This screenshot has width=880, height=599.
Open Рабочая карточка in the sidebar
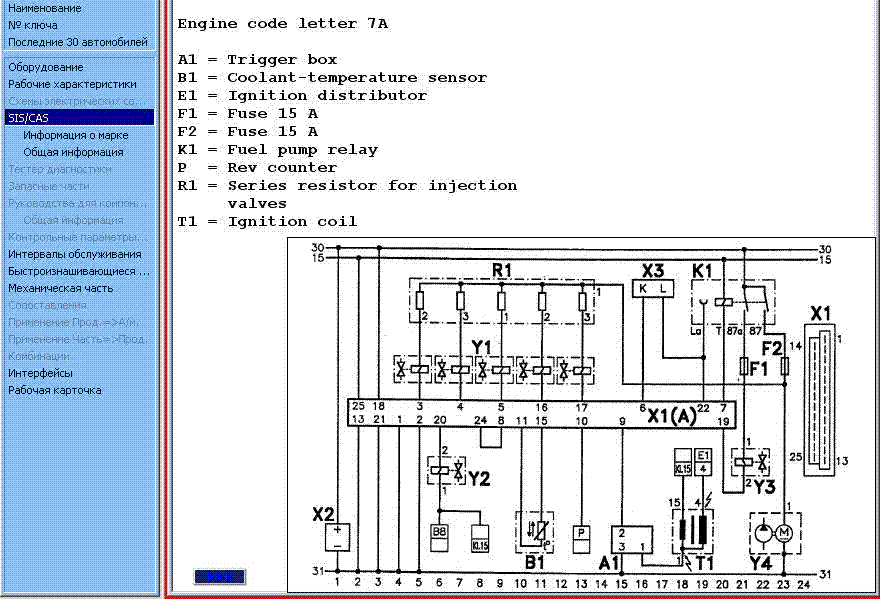click(x=55, y=390)
